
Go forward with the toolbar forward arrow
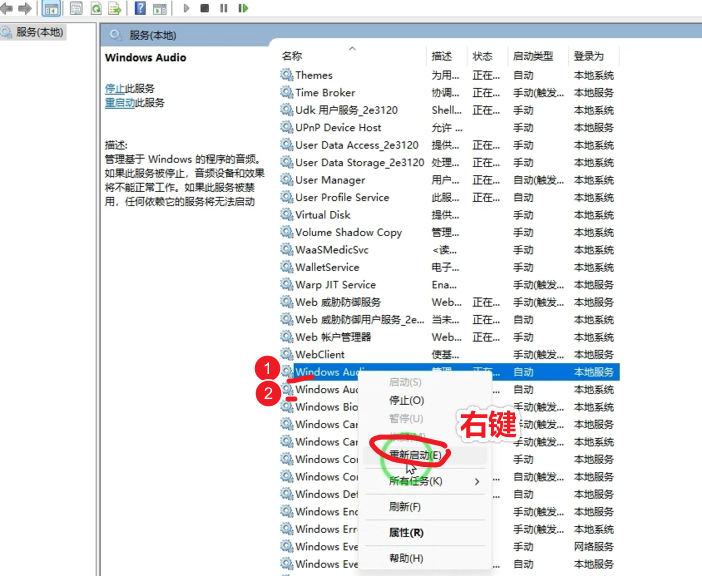point(25,8)
